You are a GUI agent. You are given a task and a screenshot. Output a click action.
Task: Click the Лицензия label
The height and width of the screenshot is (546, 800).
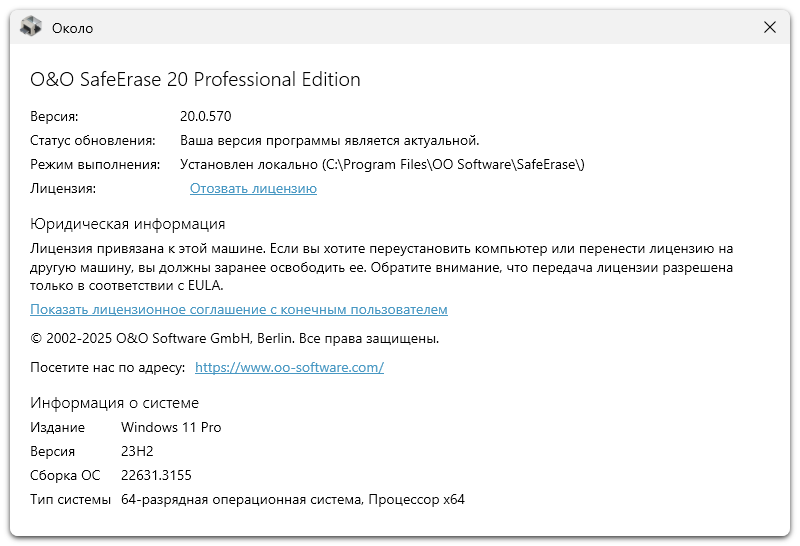pyautogui.click(x=63, y=188)
